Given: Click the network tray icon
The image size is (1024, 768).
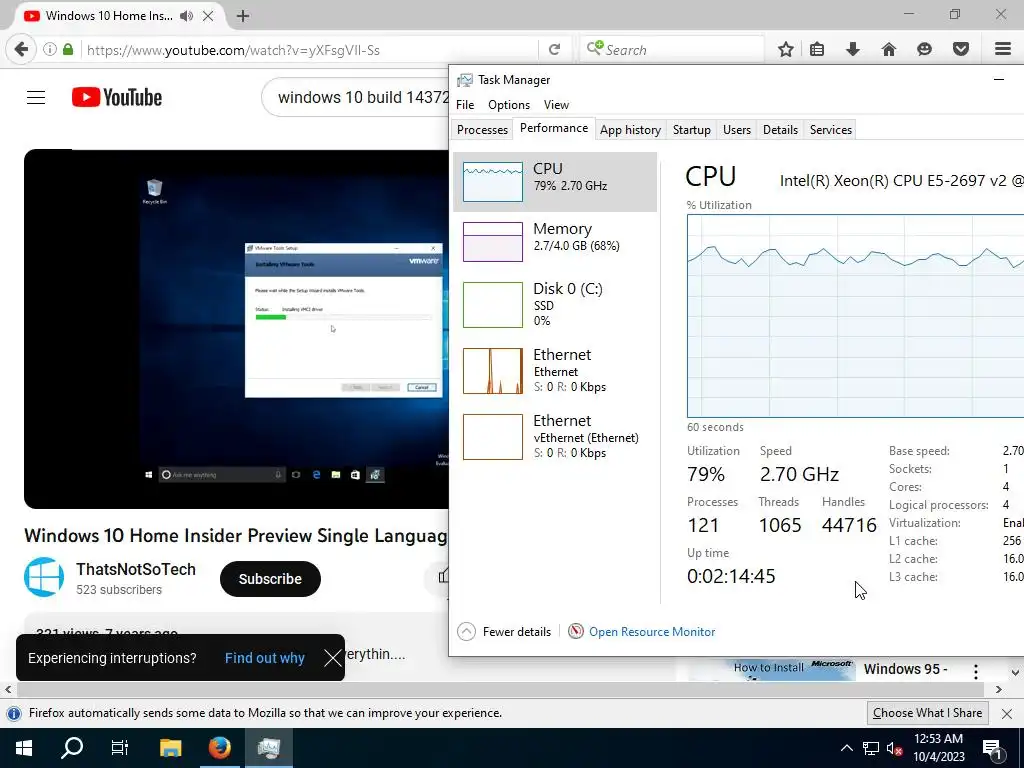Looking at the screenshot, I should point(871,748).
